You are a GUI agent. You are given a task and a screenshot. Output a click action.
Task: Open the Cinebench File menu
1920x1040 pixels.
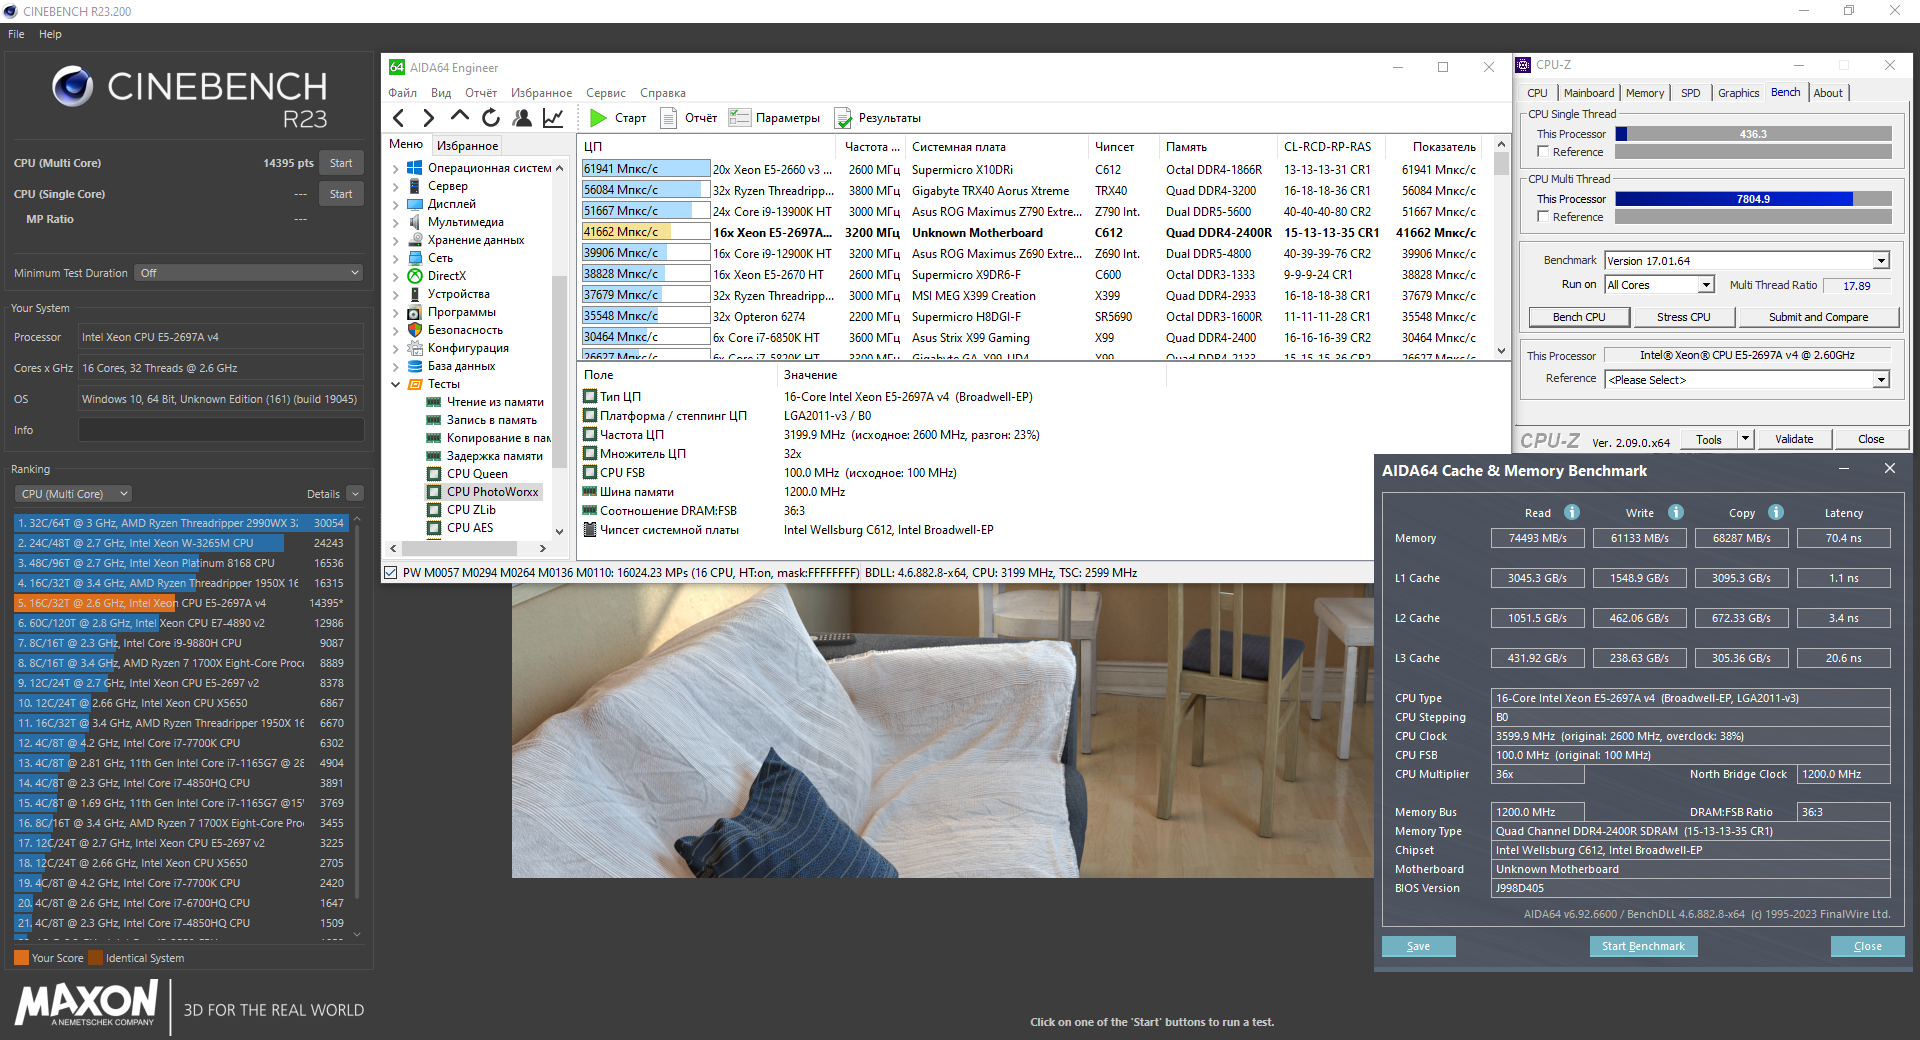[x=16, y=34]
